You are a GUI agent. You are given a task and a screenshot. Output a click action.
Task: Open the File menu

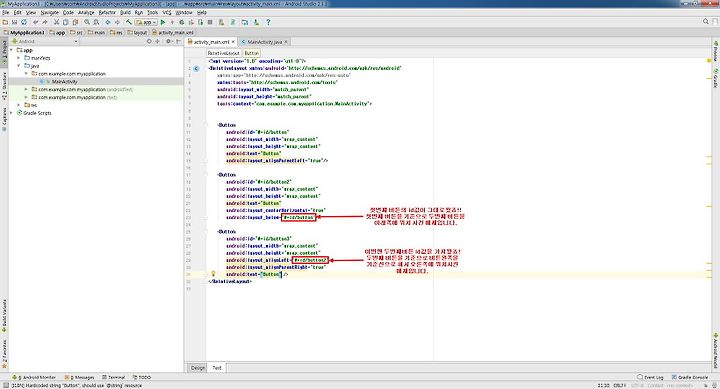click(x=6, y=12)
